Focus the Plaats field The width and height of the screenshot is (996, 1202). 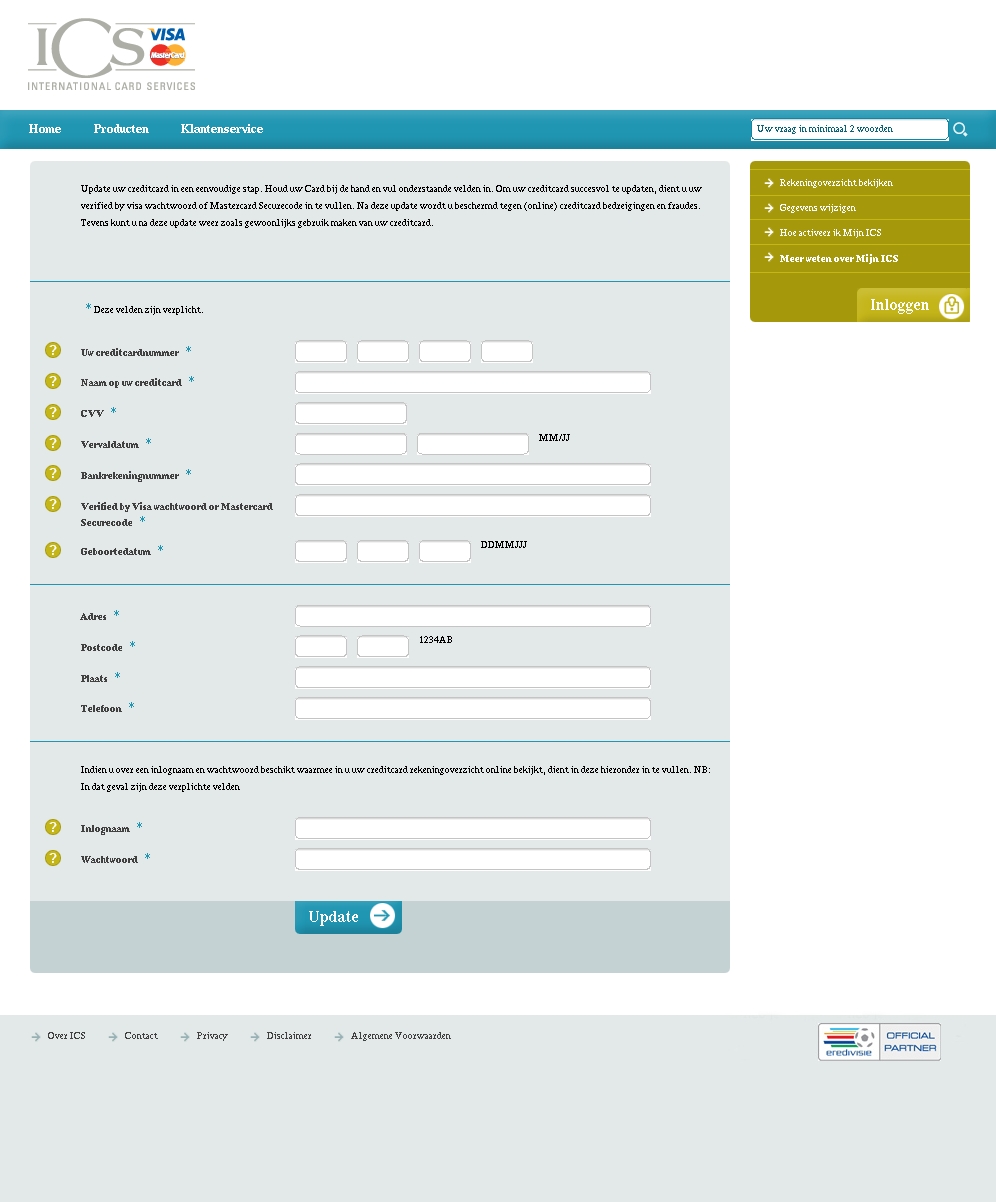click(473, 677)
